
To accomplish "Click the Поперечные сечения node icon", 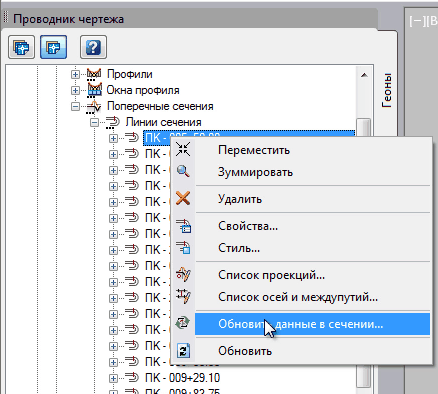I will 94,106.
